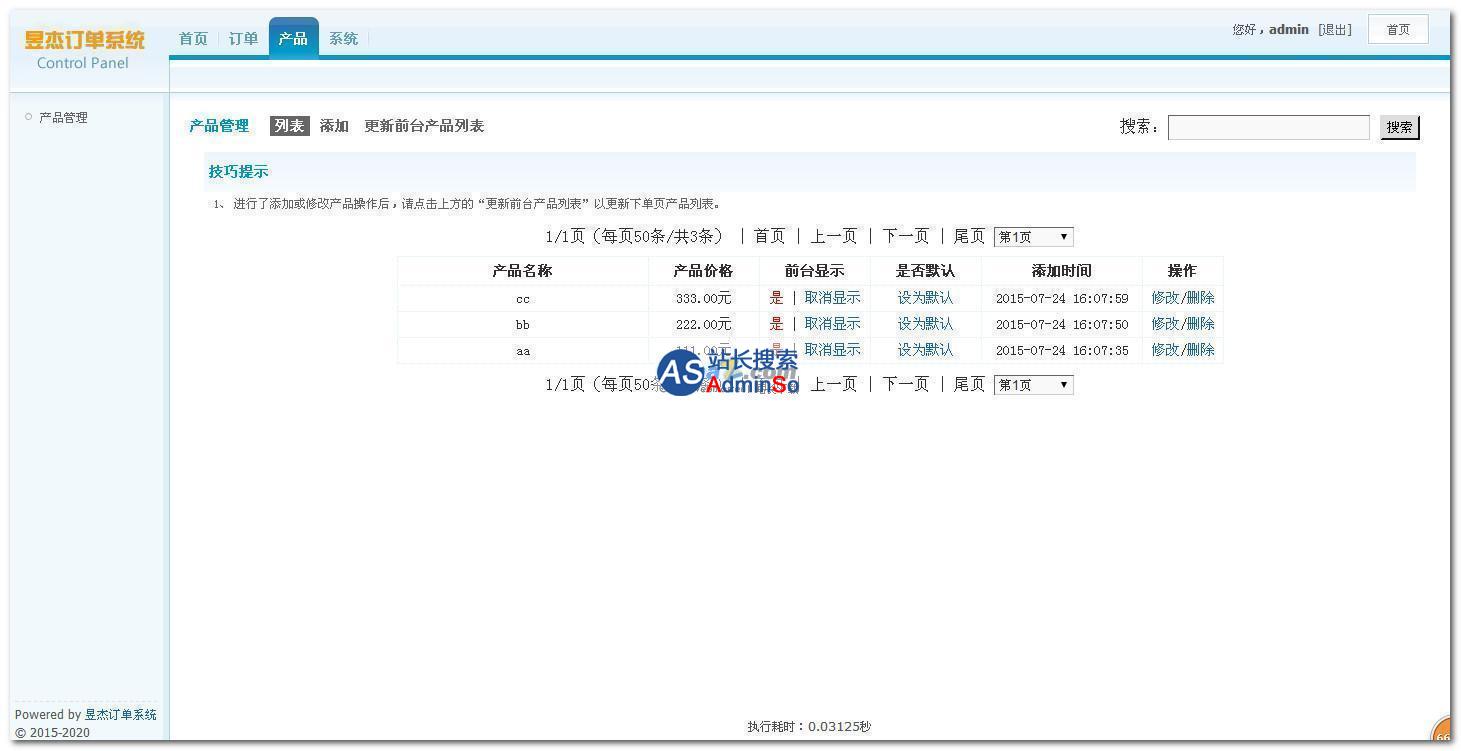Click the 添加时间 column header

pos(1062,271)
